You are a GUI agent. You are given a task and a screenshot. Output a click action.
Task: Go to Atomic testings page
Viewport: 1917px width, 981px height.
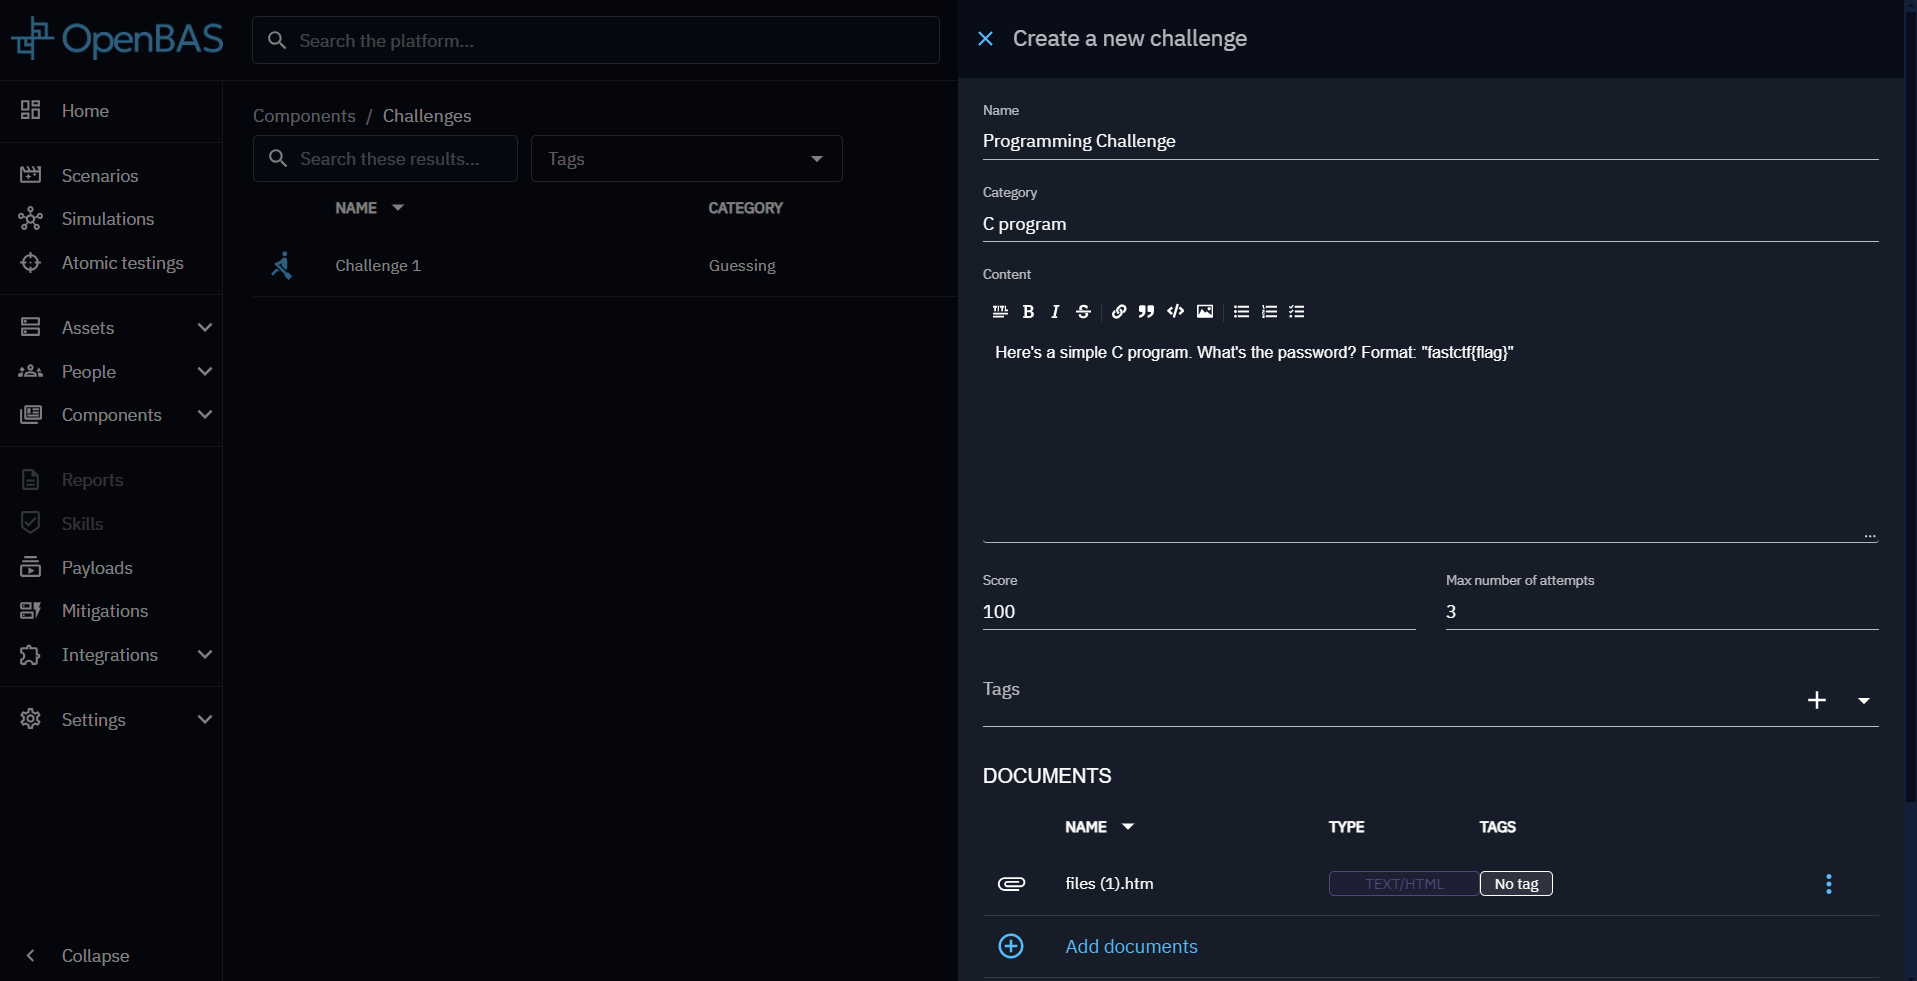click(122, 263)
